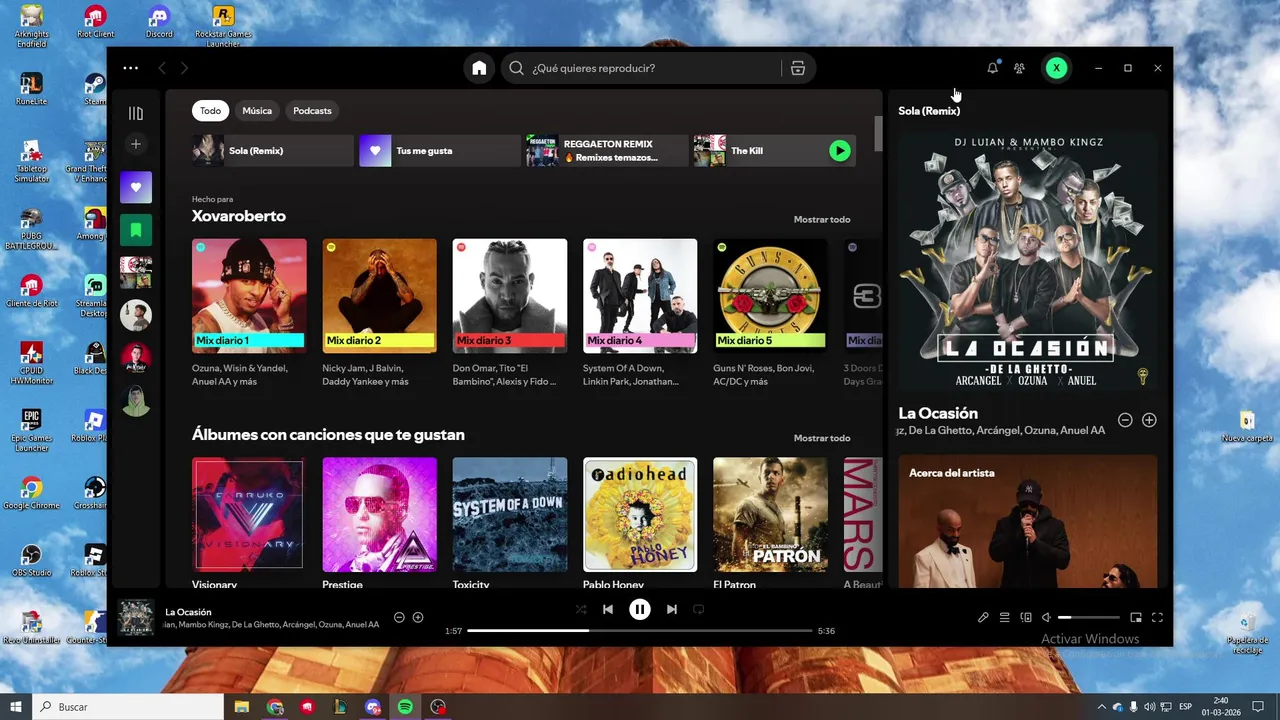The height and width of the screenshot is (720, 1280).
Task: Open the Nueva carpeta desktop folder
Action: click(1247, 427)
